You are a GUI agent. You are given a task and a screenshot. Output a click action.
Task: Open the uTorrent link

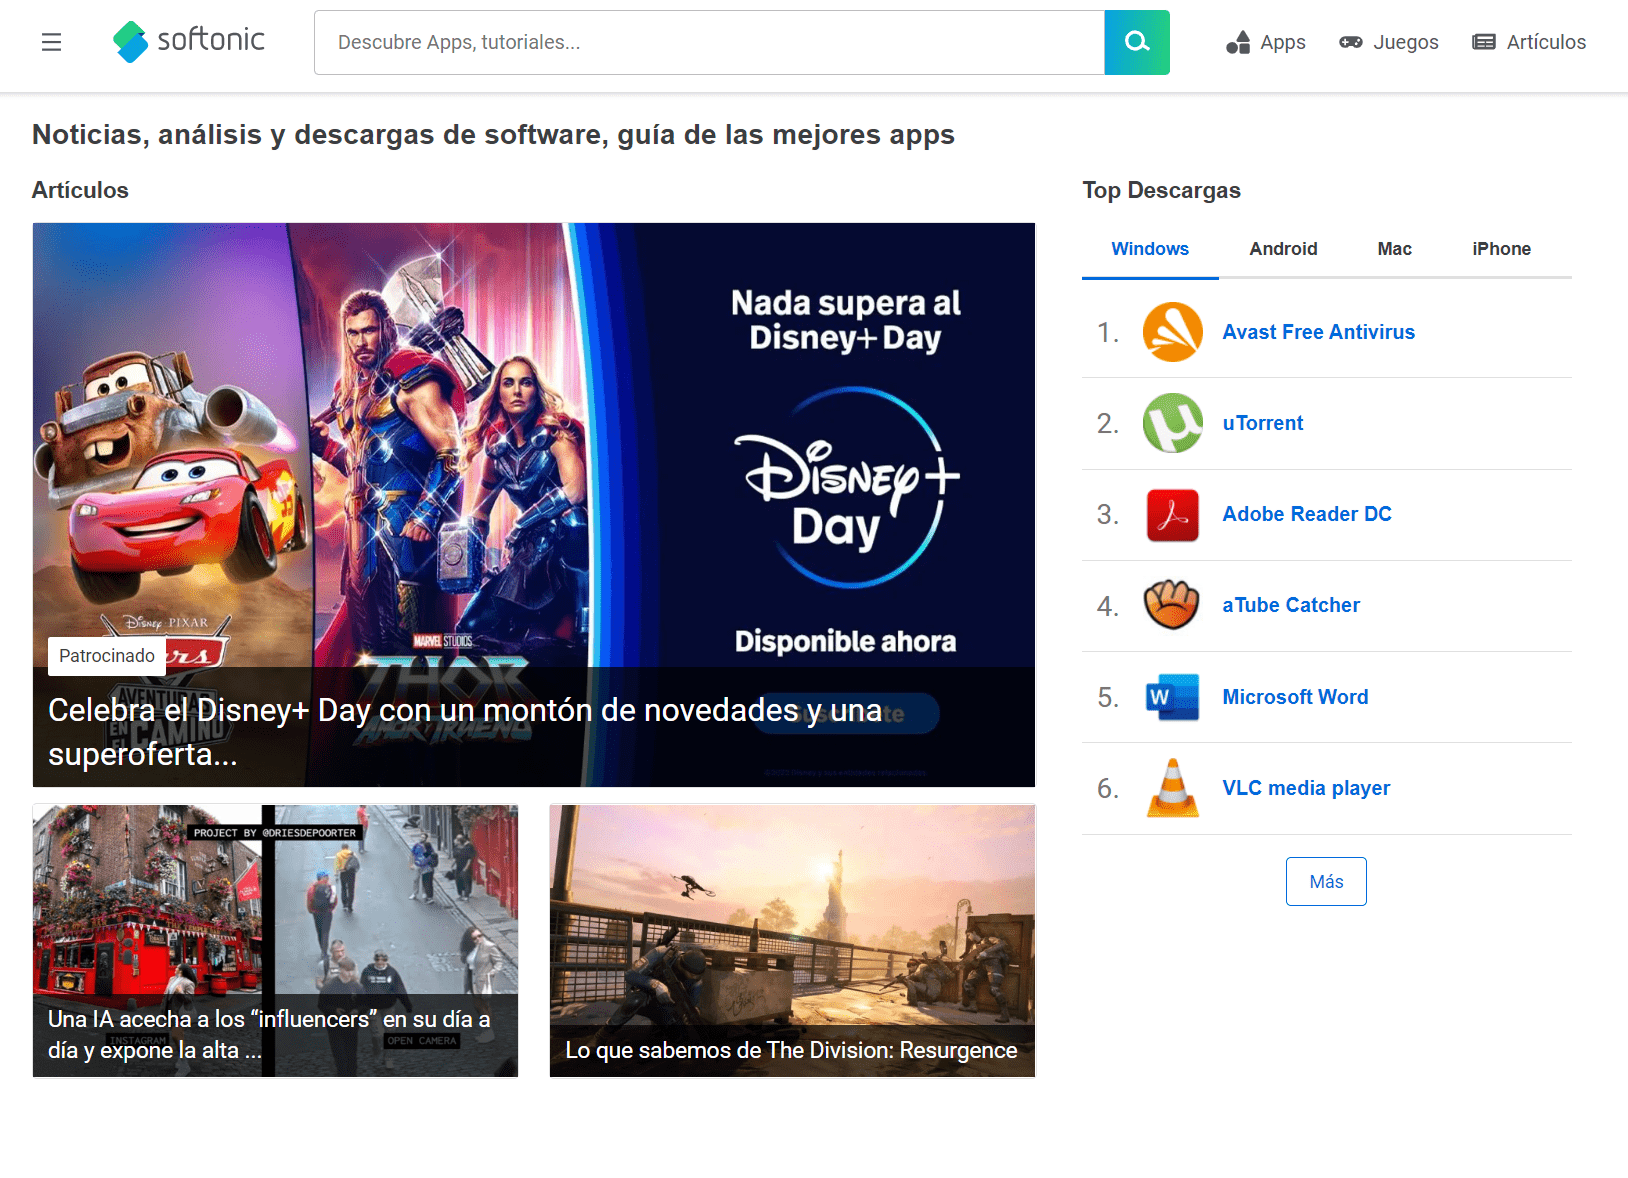[x=1262, y=423]
